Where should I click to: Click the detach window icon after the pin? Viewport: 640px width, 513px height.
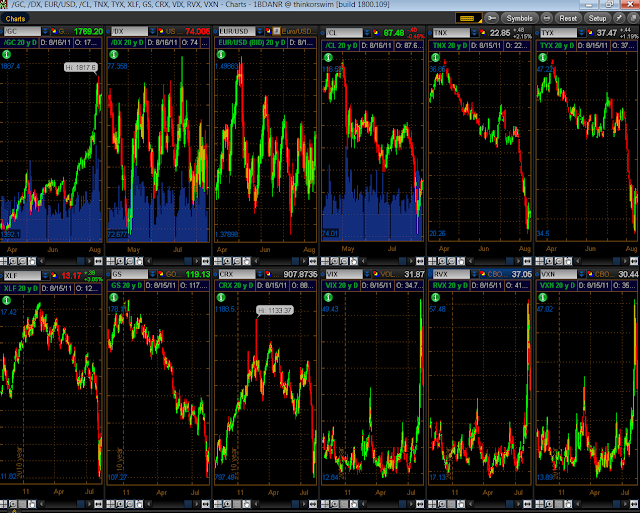coord(631,18)
